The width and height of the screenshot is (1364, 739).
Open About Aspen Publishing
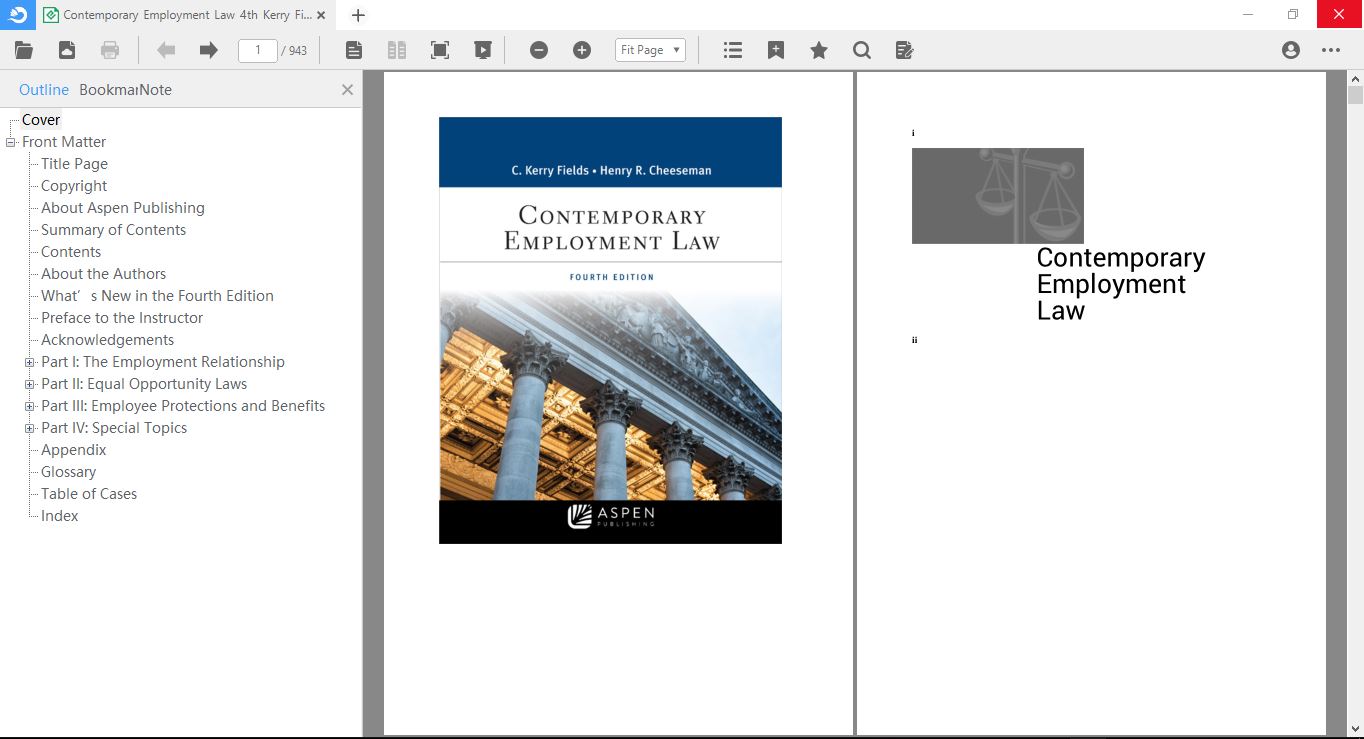click(x=123, y=208)
